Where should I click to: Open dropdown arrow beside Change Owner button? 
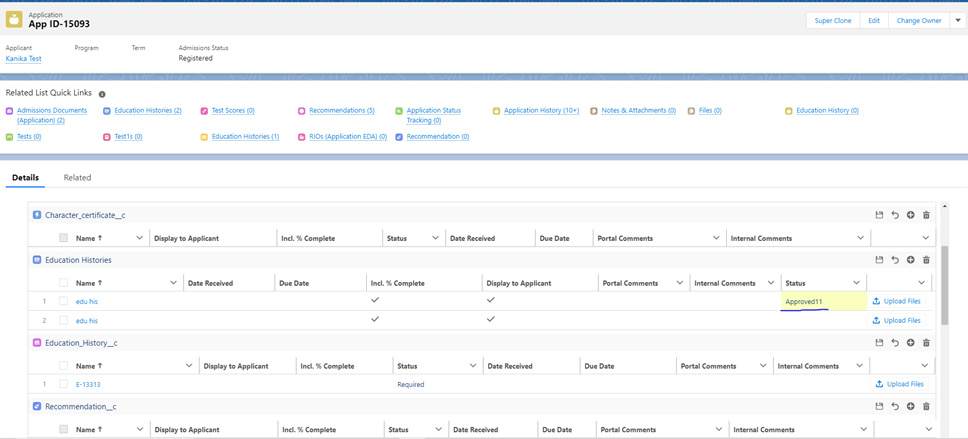point(957,20)
